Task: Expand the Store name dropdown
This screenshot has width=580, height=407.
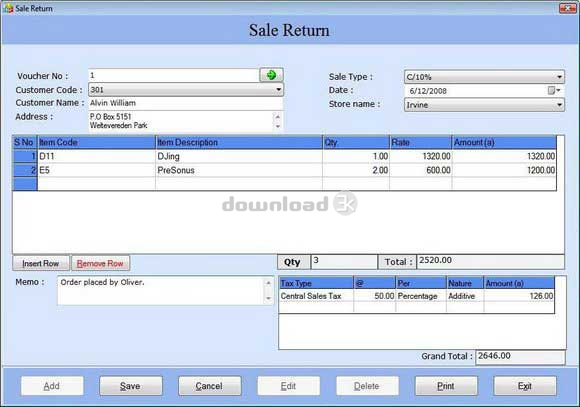Action: 559,105
